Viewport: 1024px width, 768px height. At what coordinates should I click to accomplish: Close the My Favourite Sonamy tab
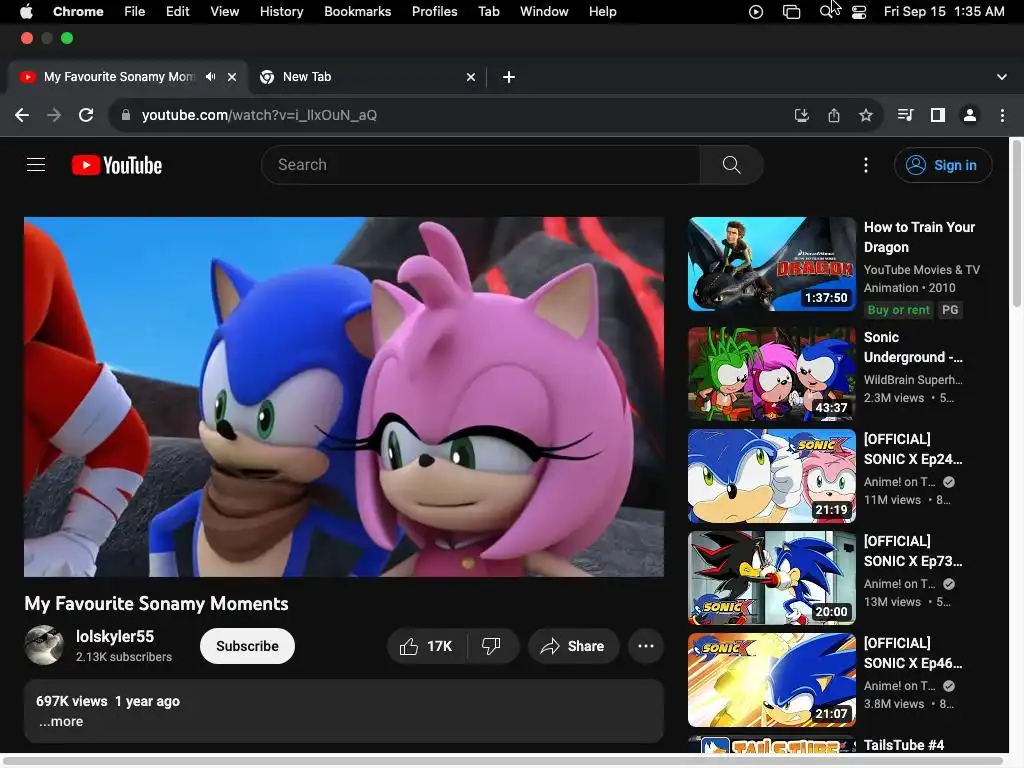[x=232, y=76]
